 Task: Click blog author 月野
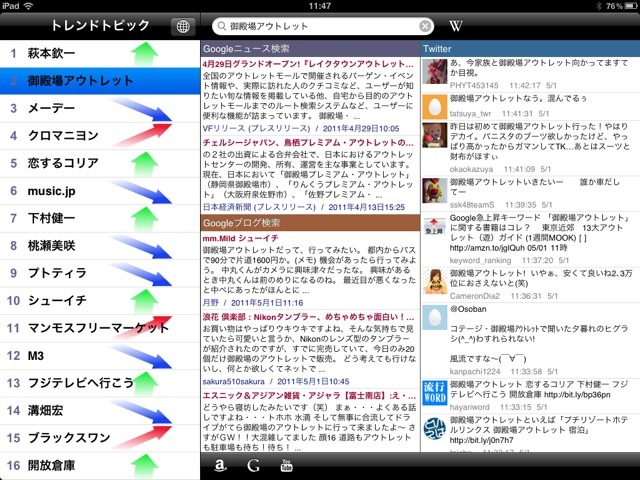[211, 303]
